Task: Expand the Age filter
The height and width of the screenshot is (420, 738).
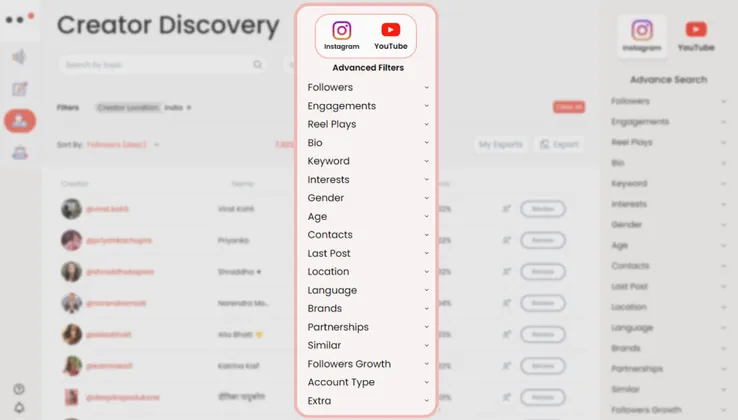Action: tap(368, 216)
